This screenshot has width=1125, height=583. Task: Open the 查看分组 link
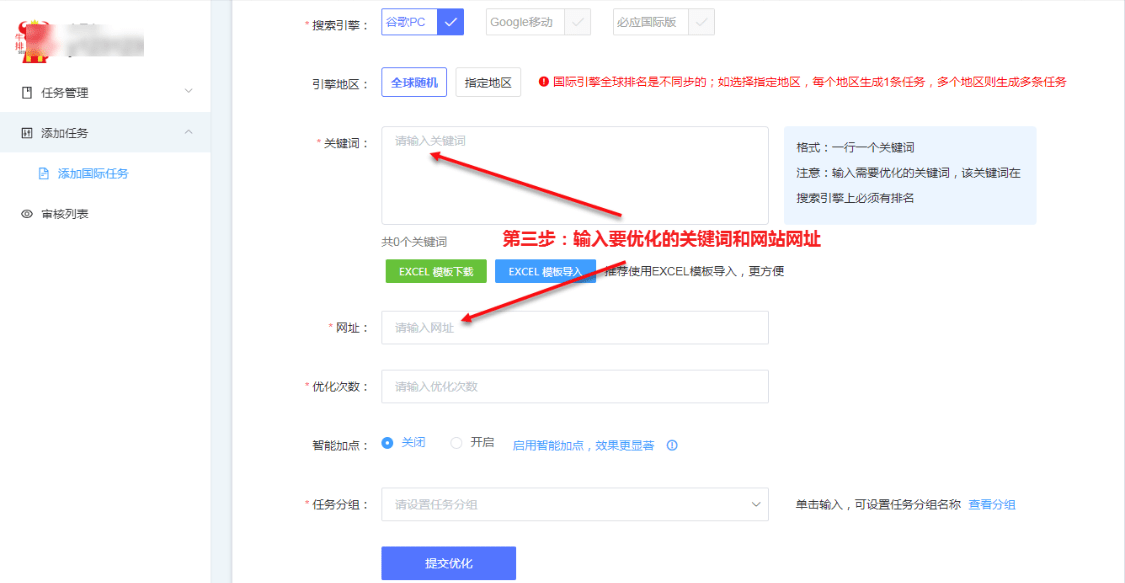991,505
